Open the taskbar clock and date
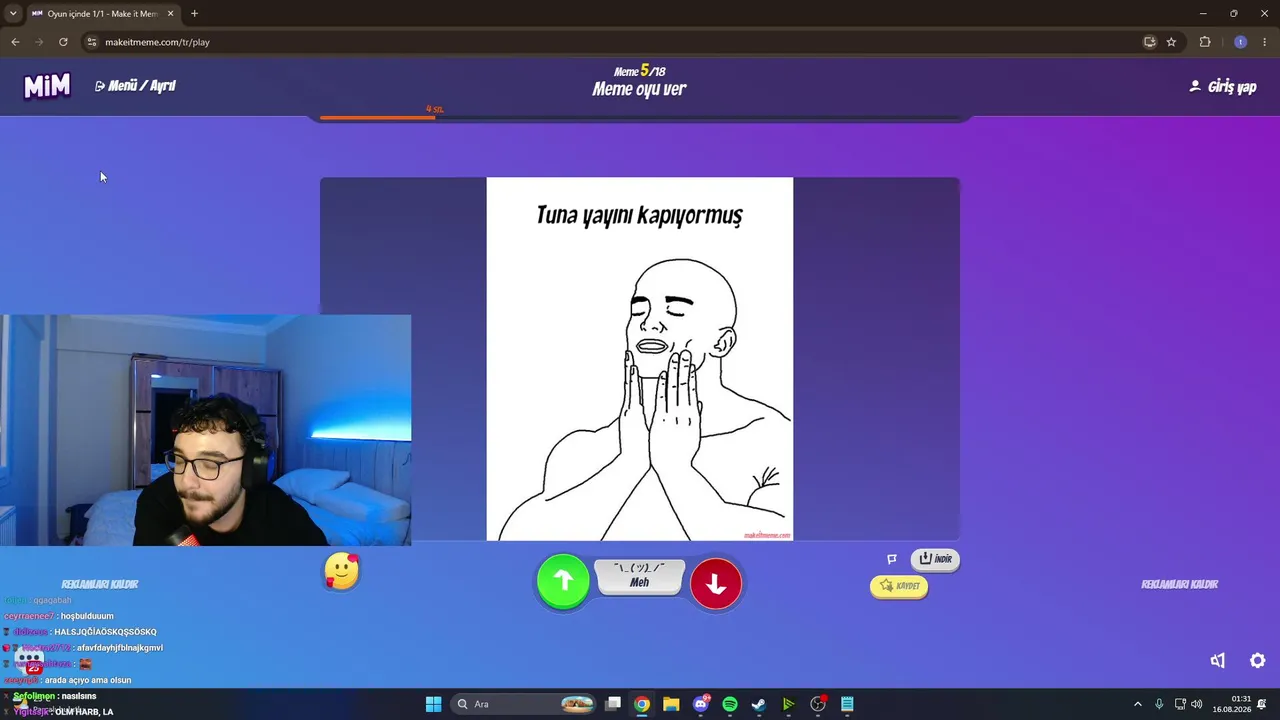This screenshot has width=1280, height=720. tap(1232, 704)
